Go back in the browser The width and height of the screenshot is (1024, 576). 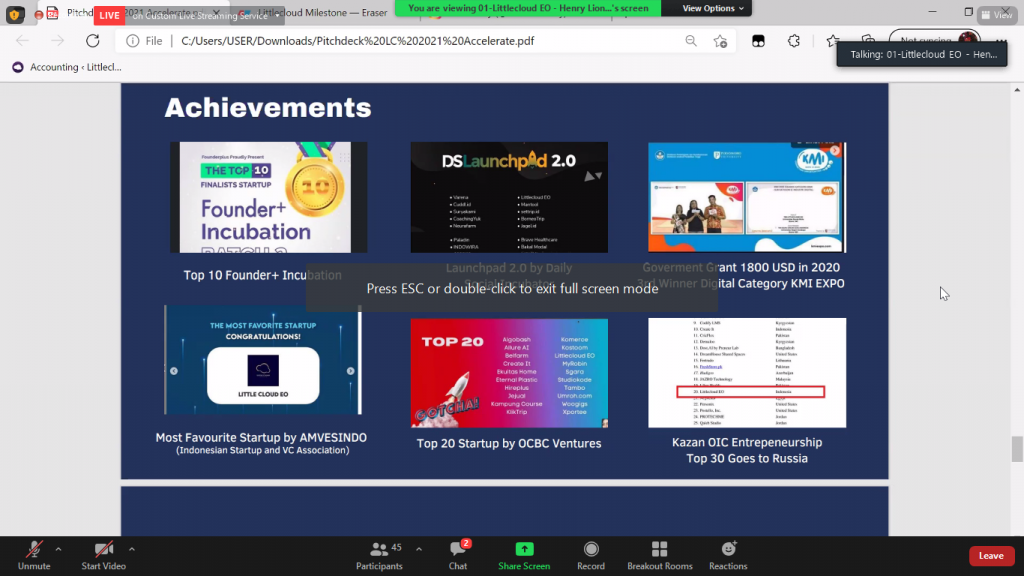22,40
